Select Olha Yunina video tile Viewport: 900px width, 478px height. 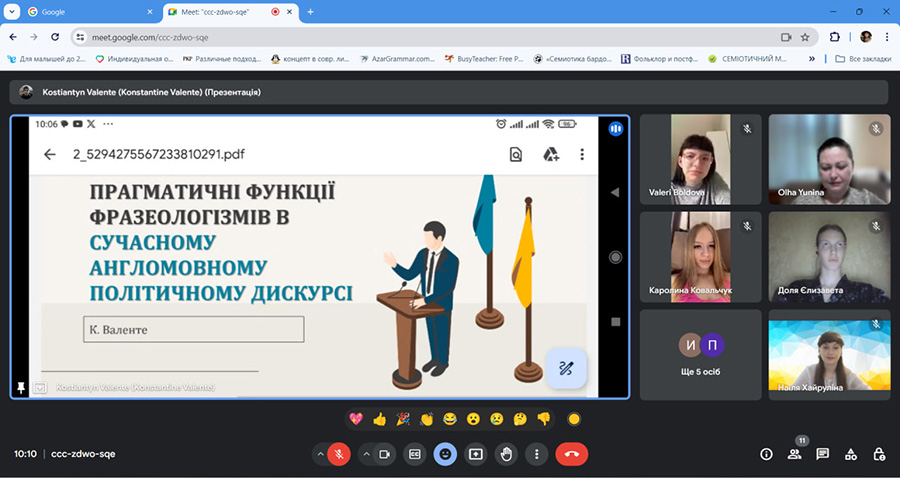tap(829, 159)
